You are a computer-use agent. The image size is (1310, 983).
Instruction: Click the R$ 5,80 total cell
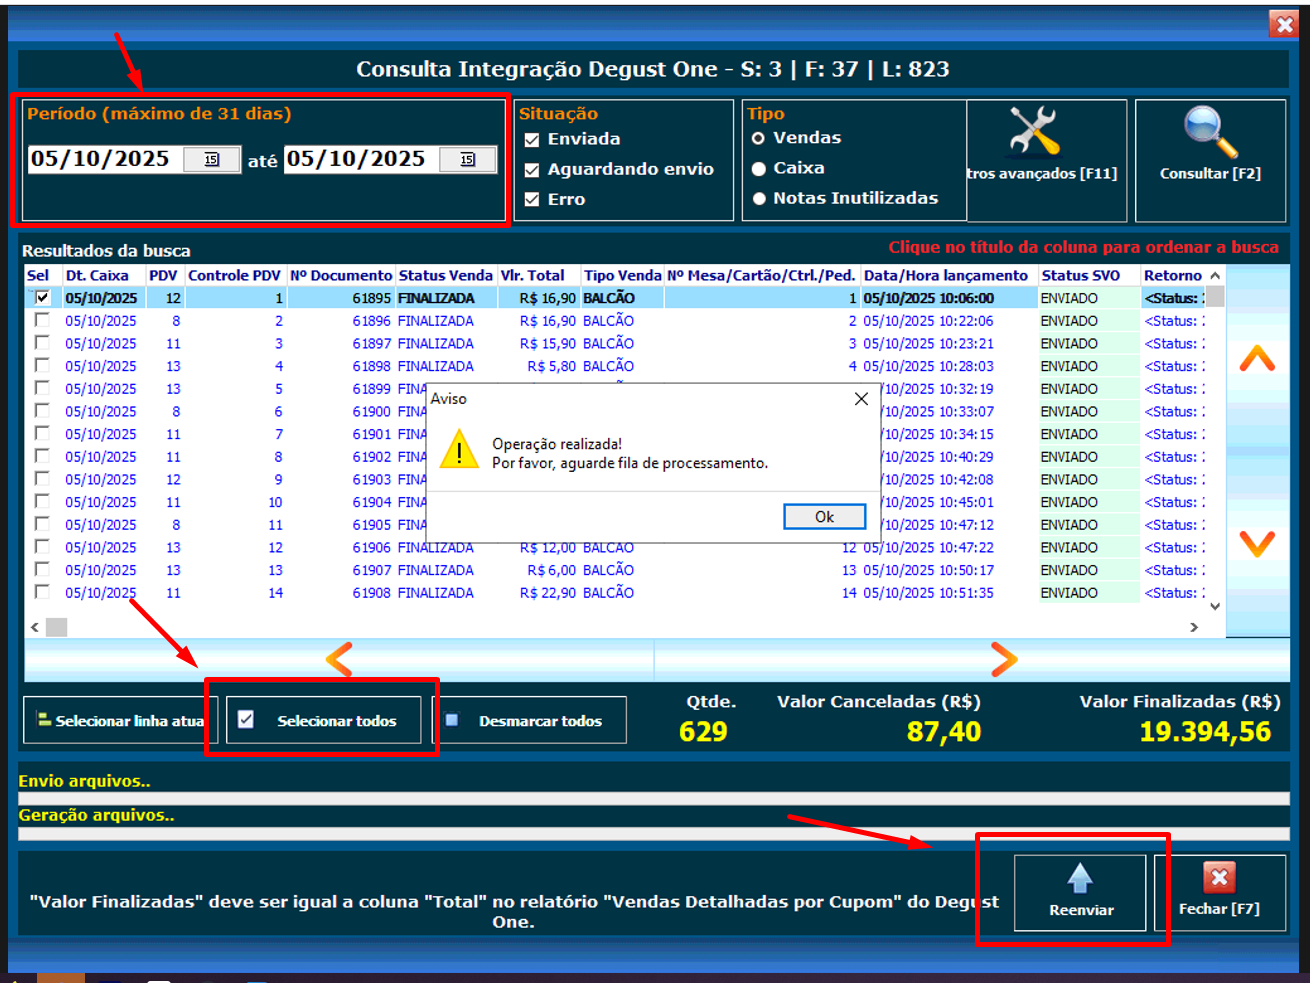click(552, 366)
